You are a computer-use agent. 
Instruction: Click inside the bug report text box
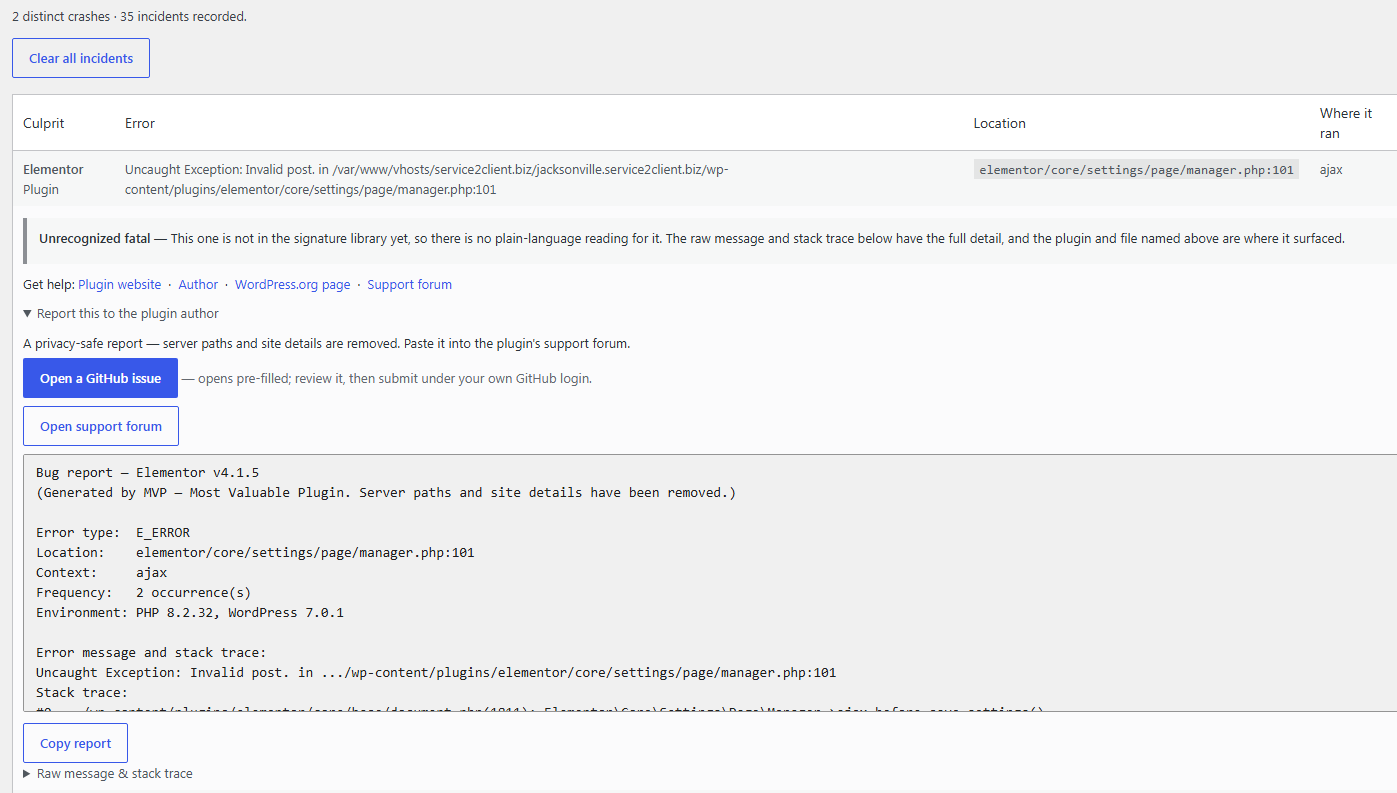click(710, 582)
